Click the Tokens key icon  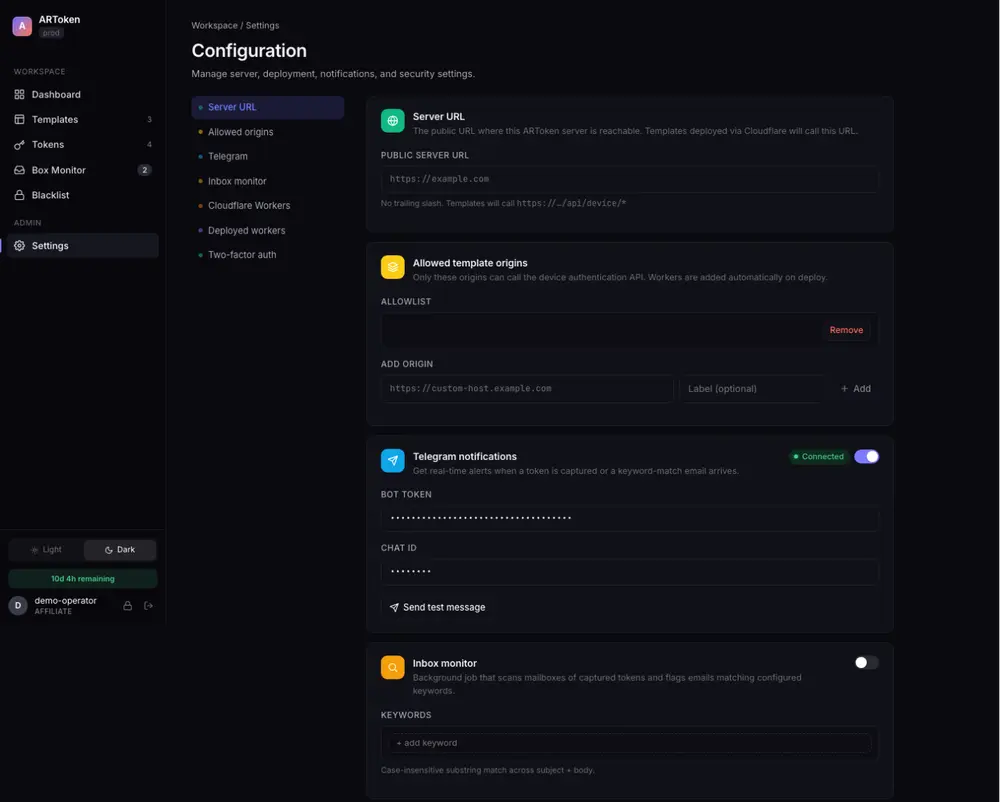coord(19,145)
